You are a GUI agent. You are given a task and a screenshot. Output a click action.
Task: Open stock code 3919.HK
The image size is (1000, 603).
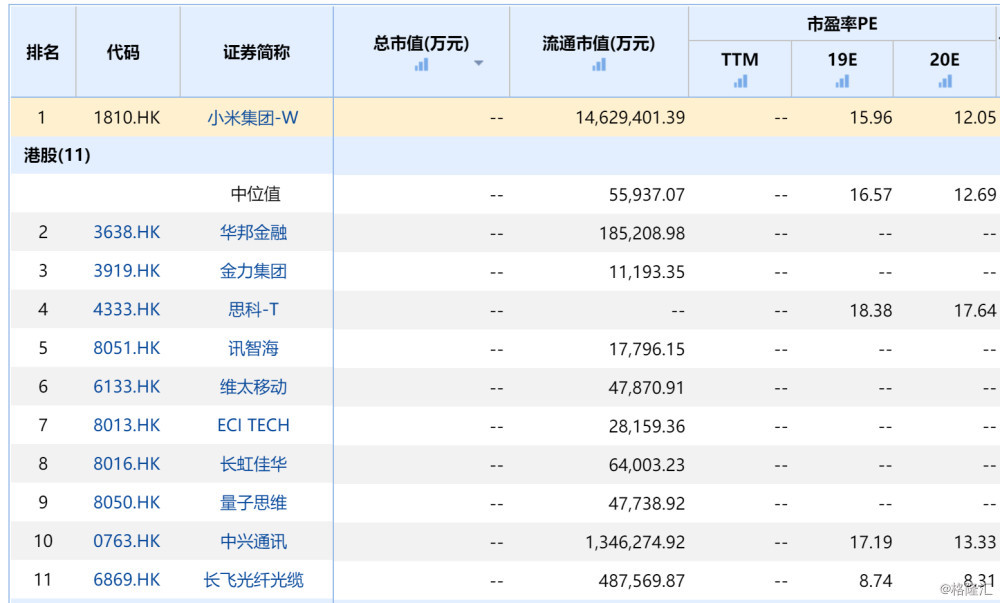tap(127, 271)
